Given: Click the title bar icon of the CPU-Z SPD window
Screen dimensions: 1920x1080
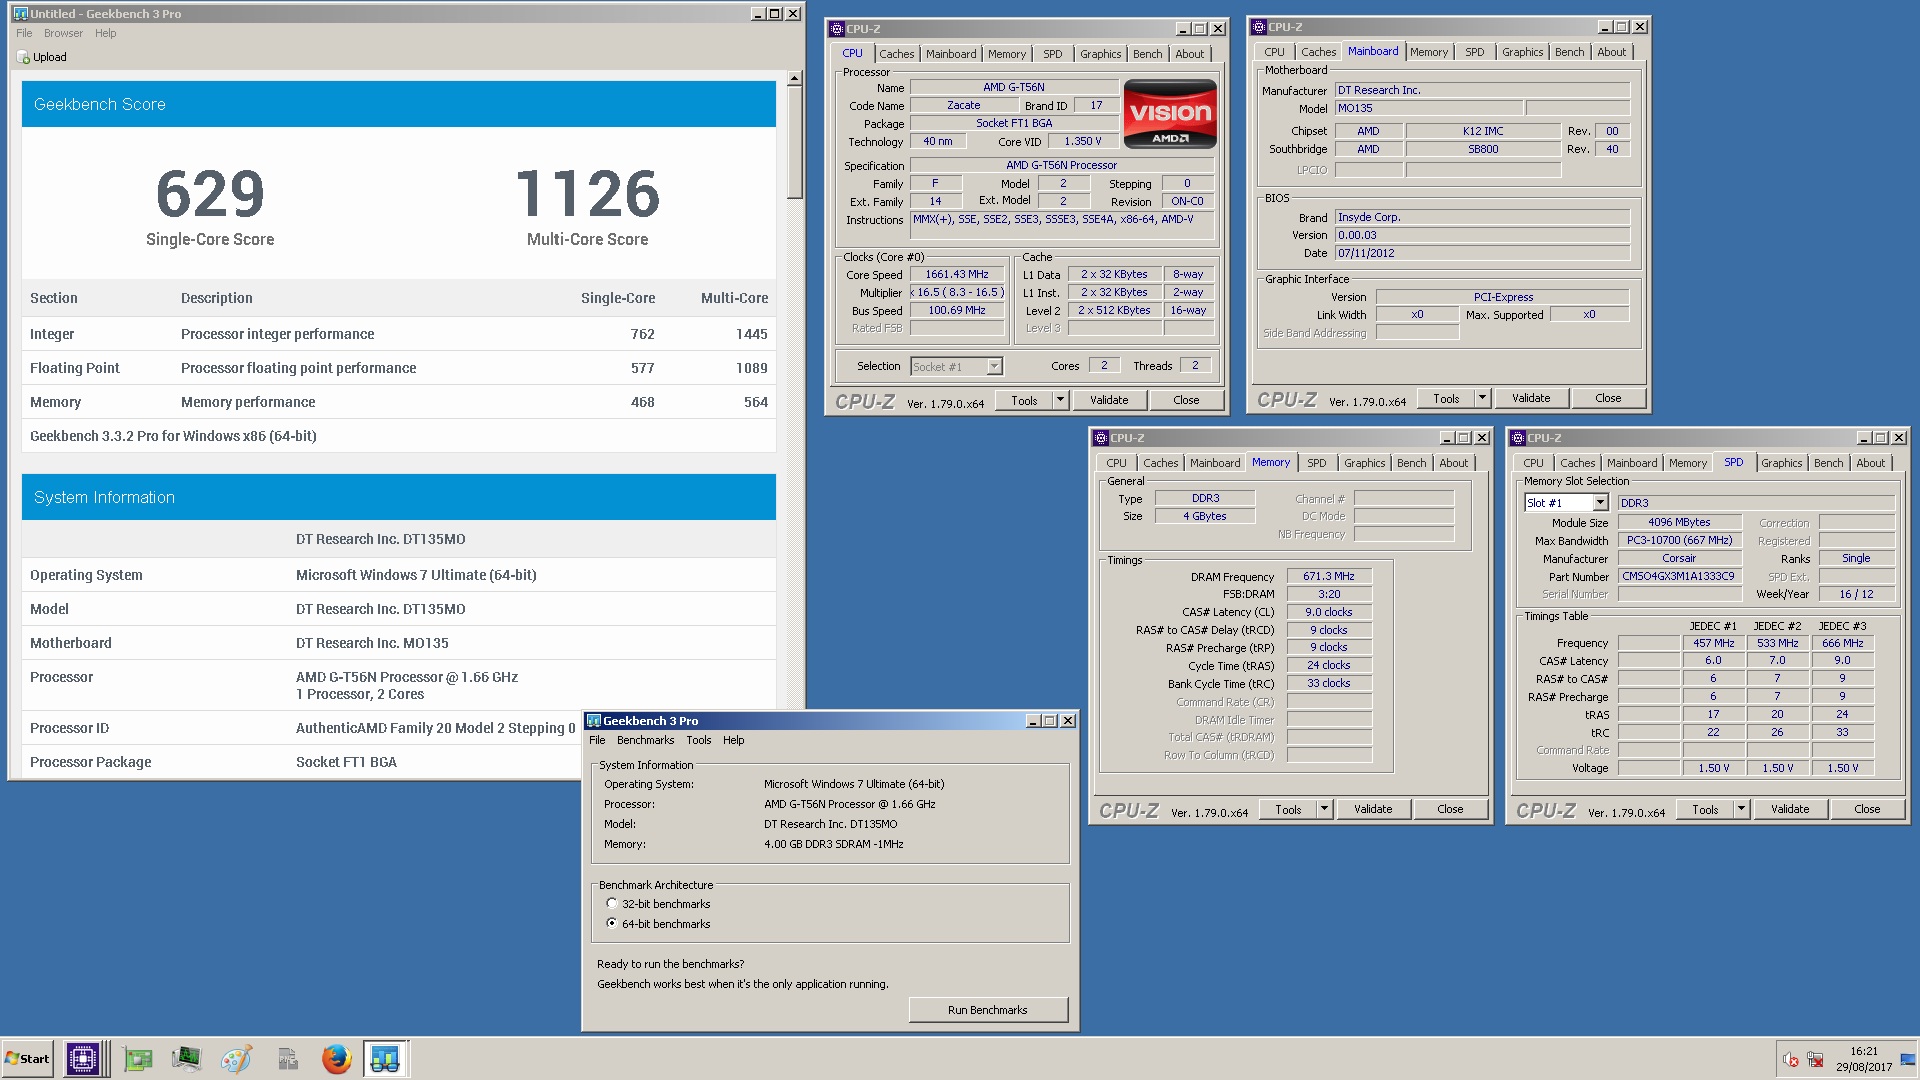Looking at the screenshot, I should coord(1517,438).
